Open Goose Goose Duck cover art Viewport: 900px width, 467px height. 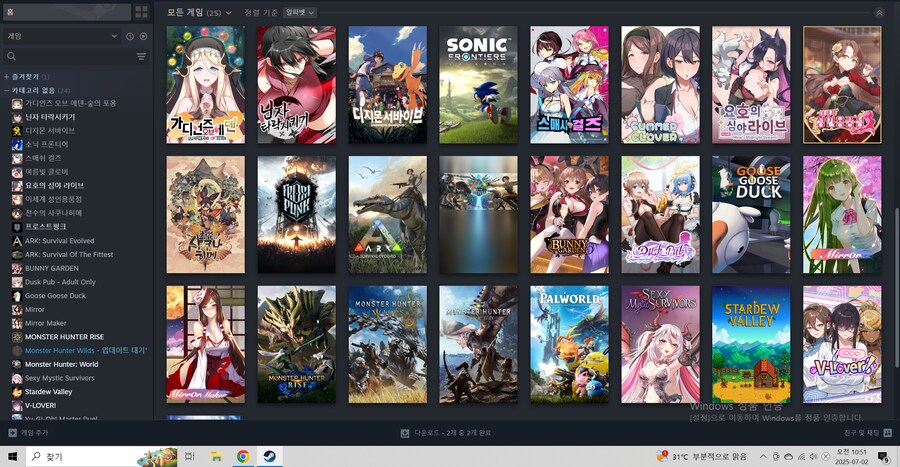click(x=751, y=215)
